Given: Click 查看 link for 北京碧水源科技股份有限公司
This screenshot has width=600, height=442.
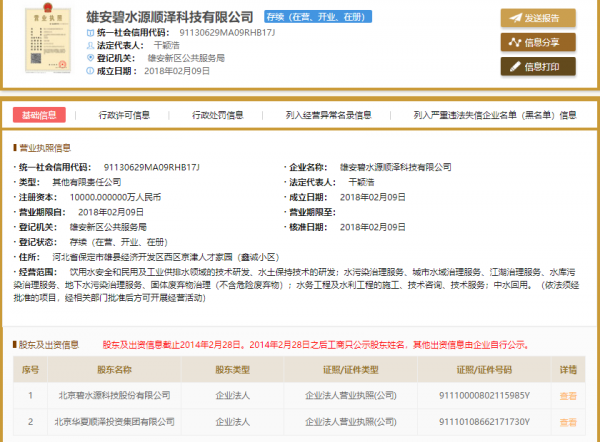Looking at the screenshot, I should pyautogui.click(x=568, y=396).
